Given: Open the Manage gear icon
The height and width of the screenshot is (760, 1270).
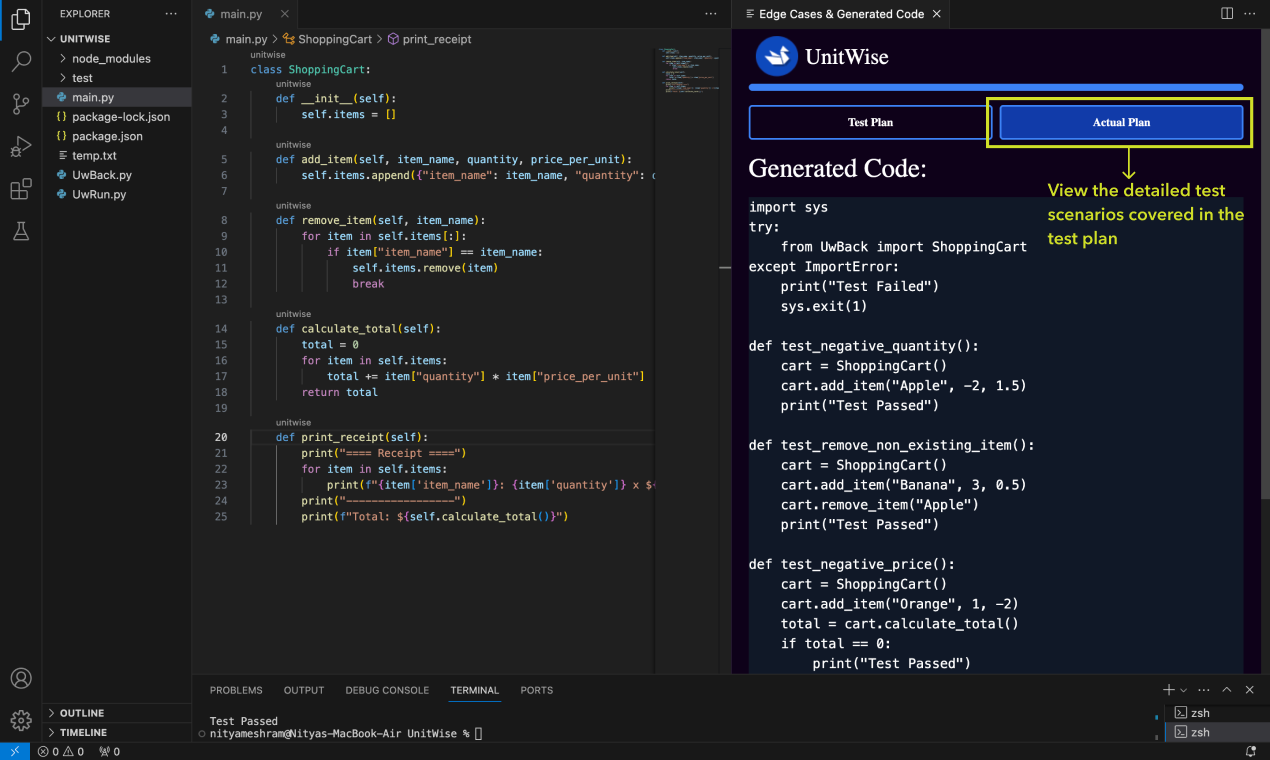Looking at the screenshot, I should (x=20, y=720).
